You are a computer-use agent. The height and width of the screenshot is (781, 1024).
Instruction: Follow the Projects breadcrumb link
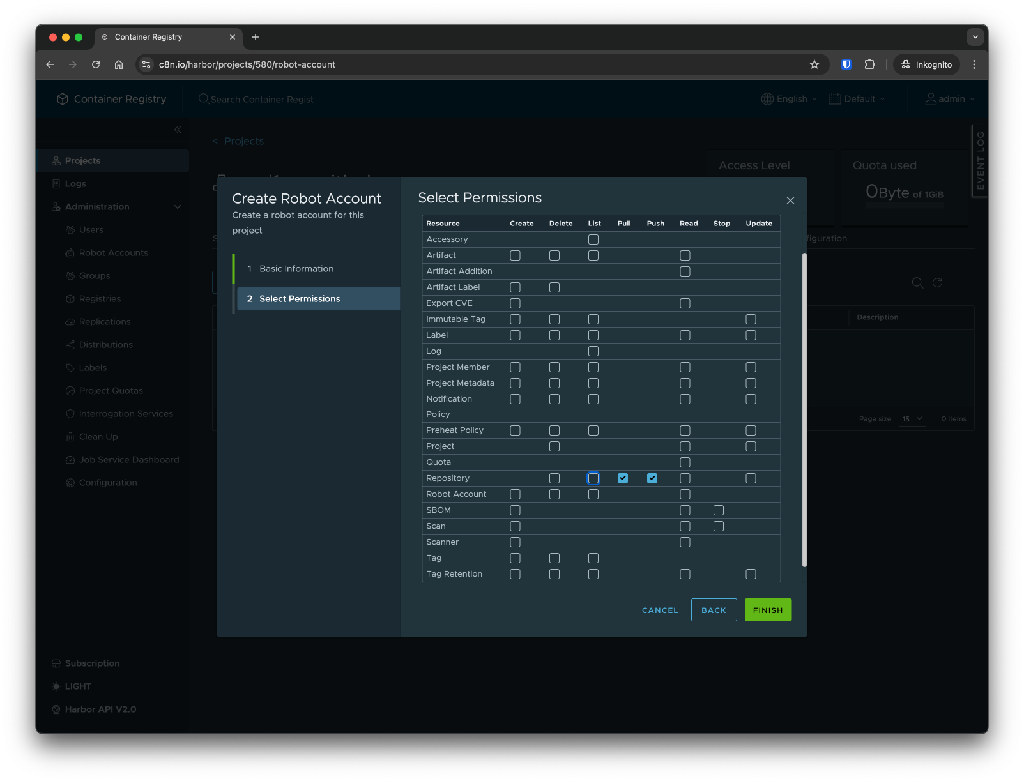click(244, 141)
